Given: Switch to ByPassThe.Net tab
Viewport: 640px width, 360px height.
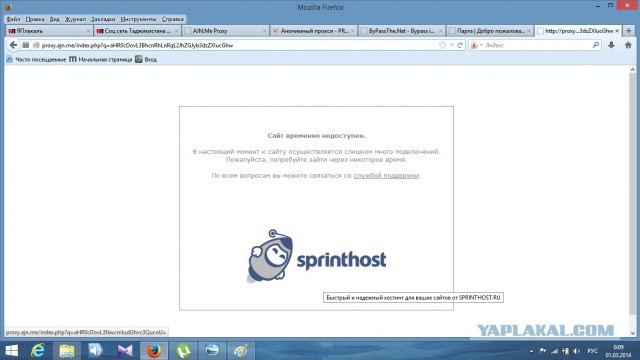Looking at the screenshot, I should [x=402, y=31].
